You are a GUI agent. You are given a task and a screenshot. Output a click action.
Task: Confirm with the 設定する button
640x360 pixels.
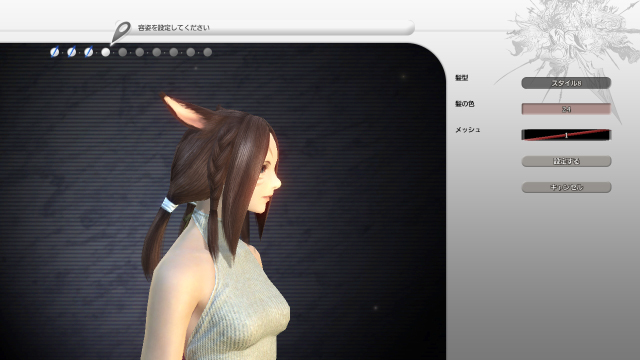566,161
